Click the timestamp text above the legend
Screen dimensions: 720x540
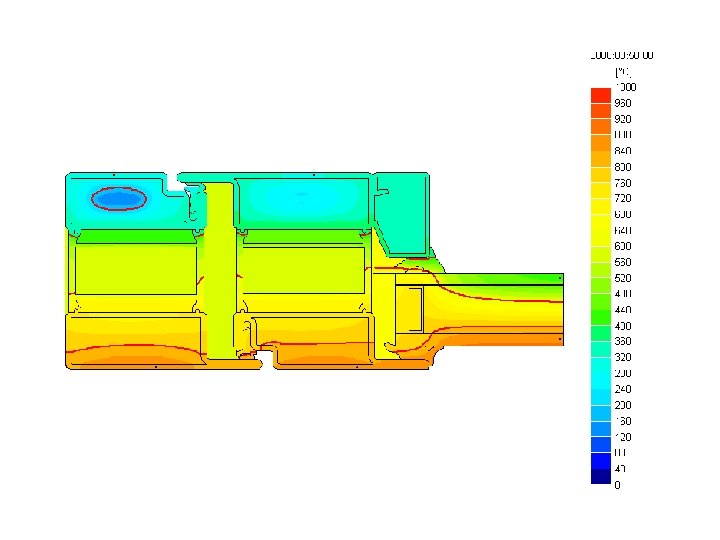coord(622,56)
